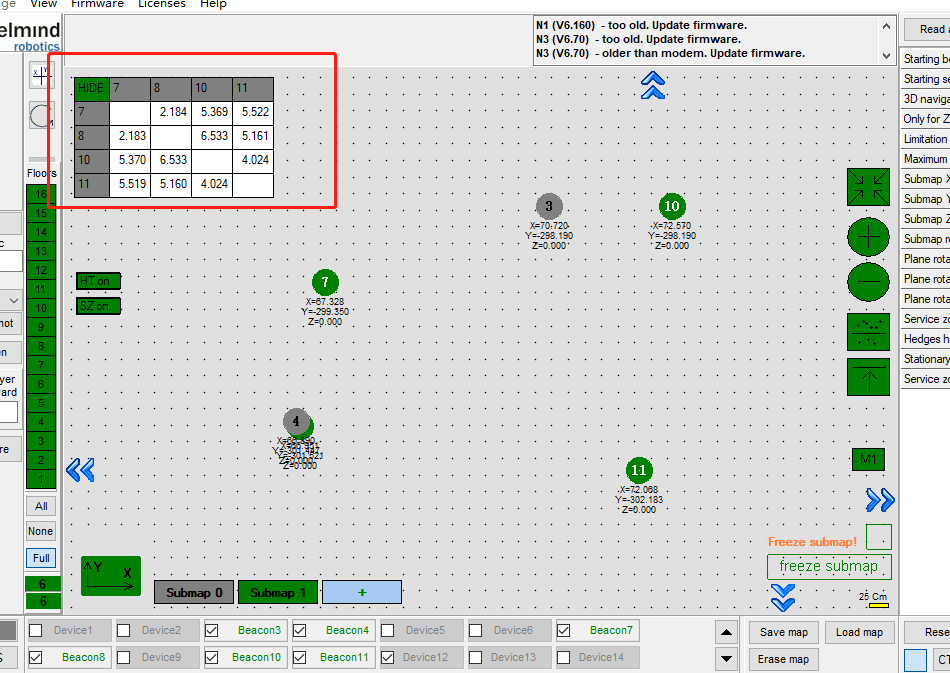Click the X-Y axis orientation icon
950x673 pixels.
coord(110,576)
